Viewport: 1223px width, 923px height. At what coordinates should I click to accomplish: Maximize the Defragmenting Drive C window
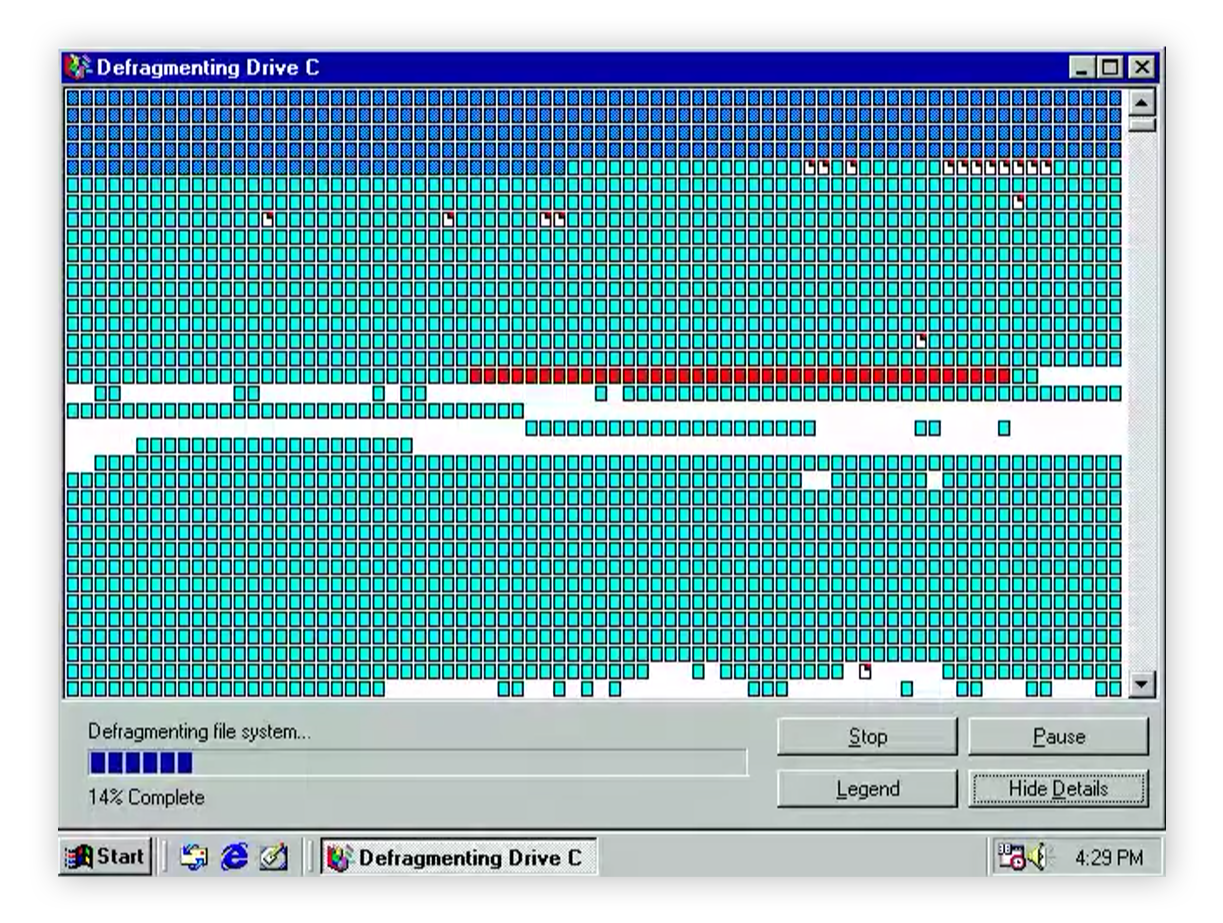tap(1110, 69)
